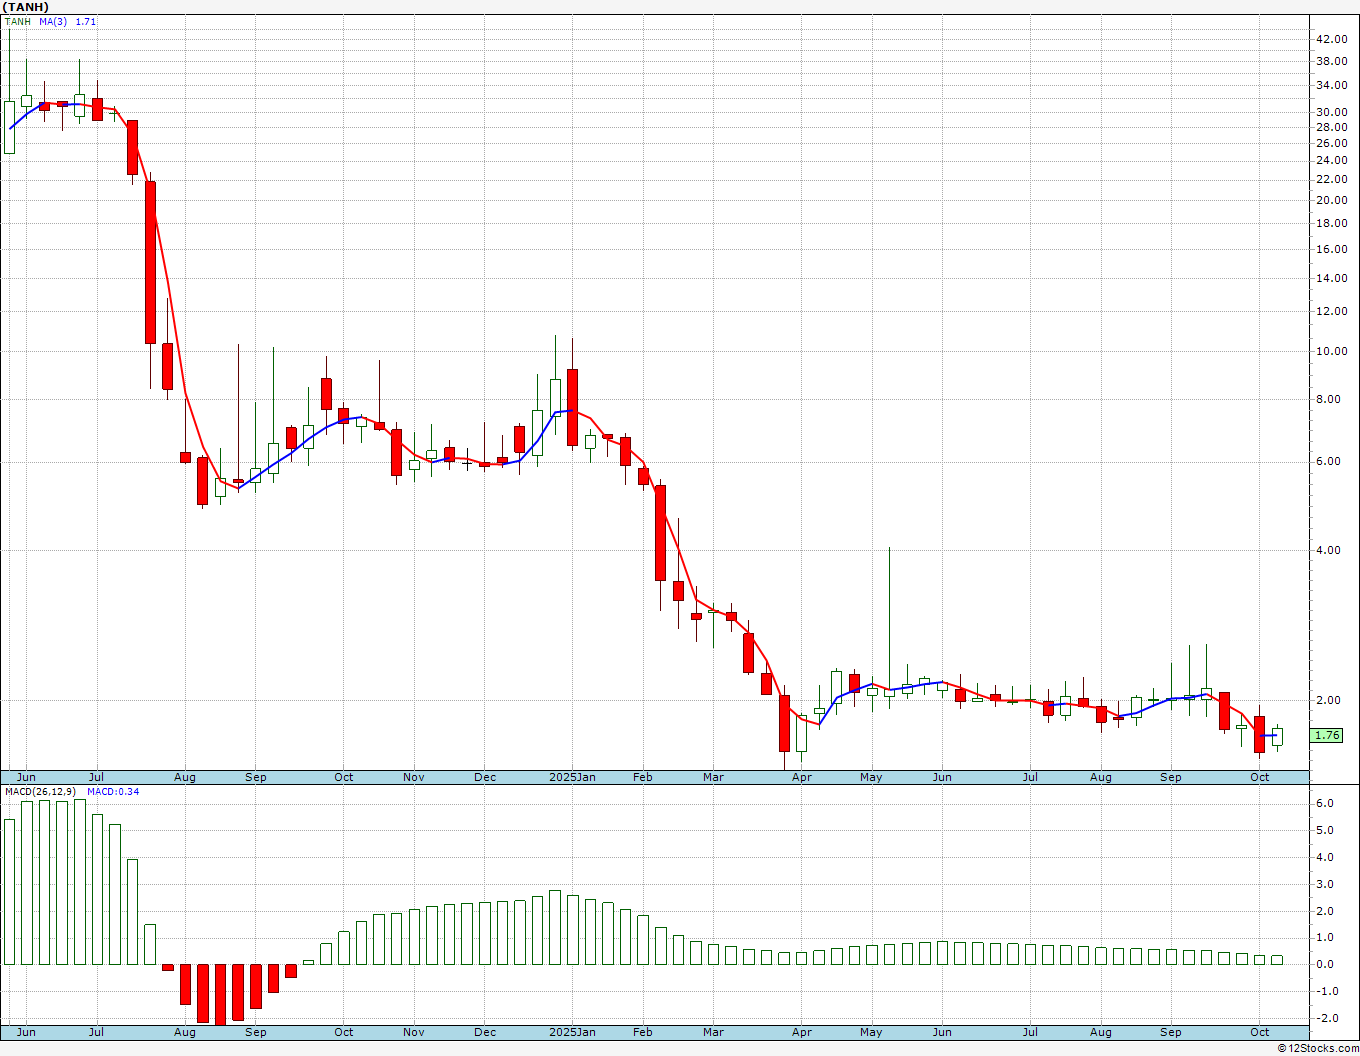
Task: Click the 42.00 price axis label
Action: coord(1331,39)
